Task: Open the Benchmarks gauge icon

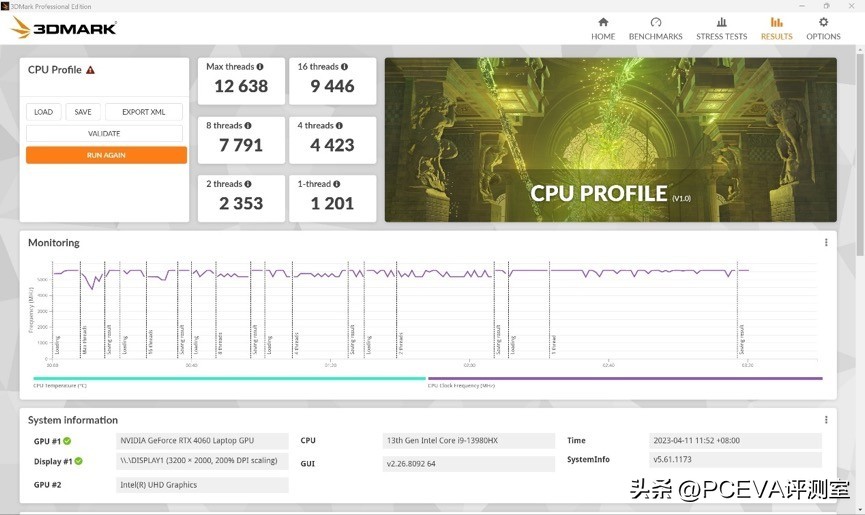Action: tap(655, 22)
